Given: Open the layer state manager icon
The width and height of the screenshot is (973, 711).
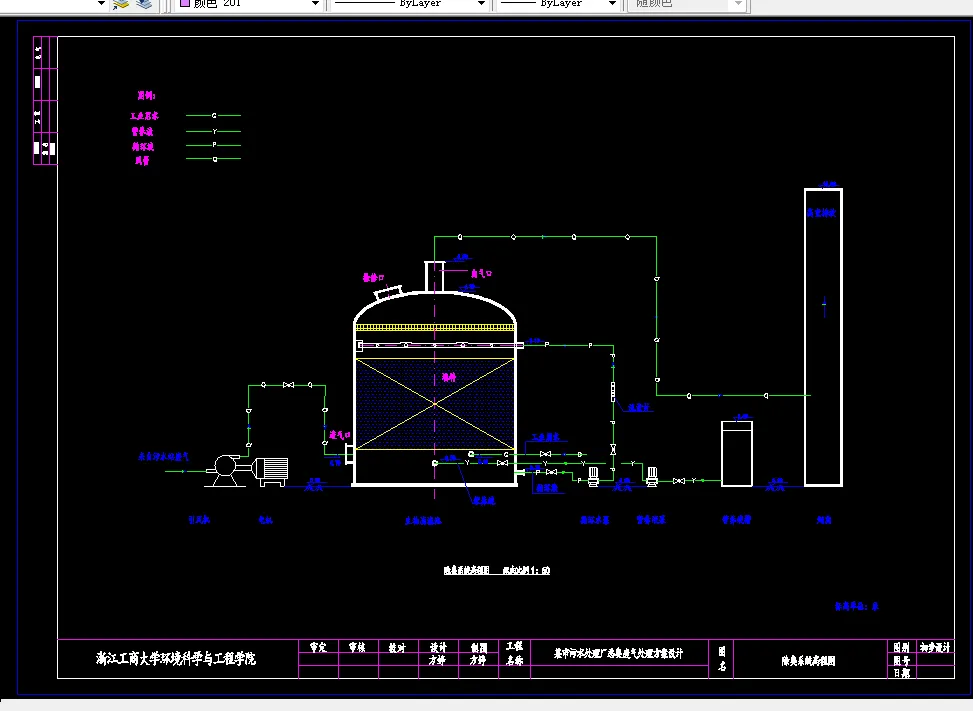Looking at the screenshot, I should pos(120,4).
